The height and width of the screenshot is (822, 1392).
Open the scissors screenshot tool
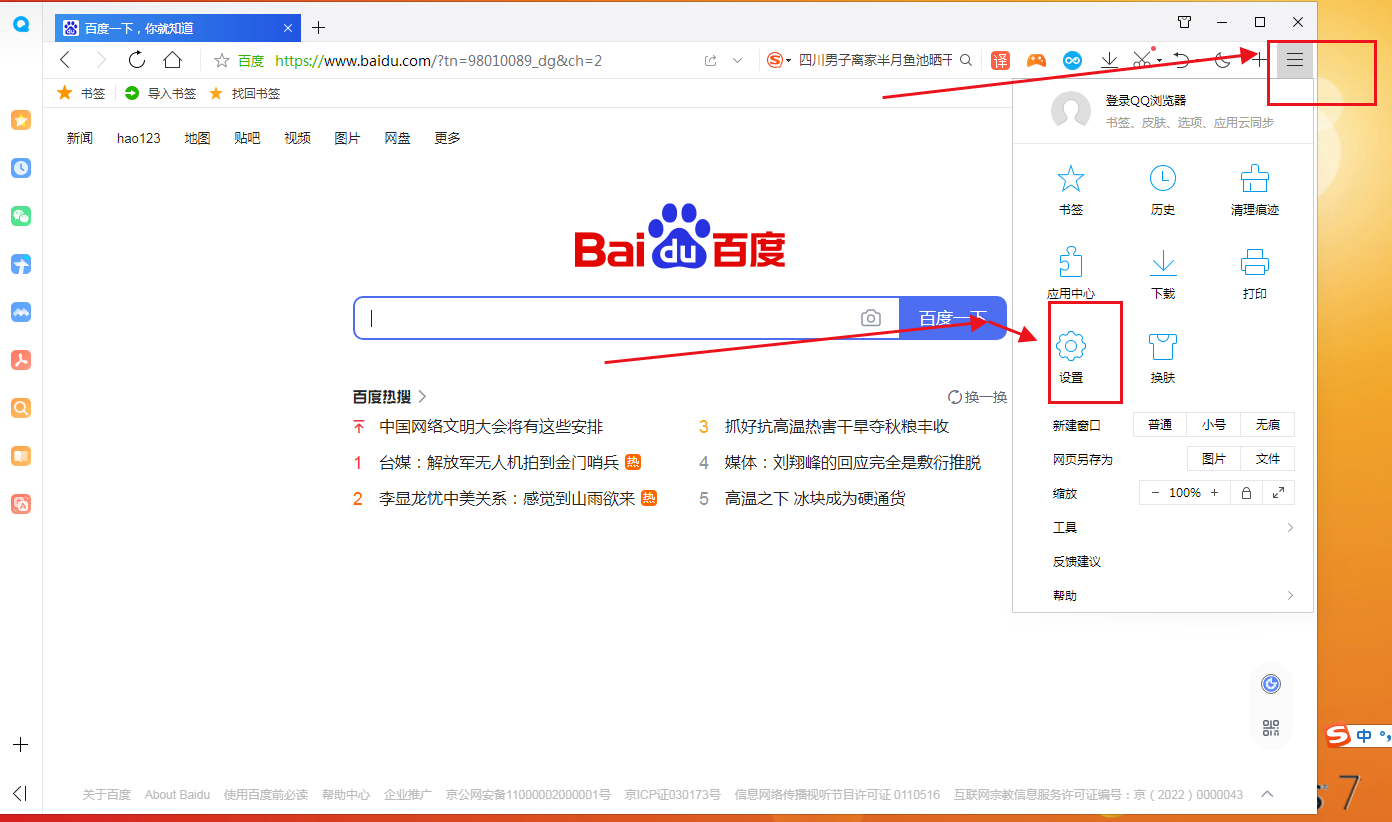[x=1142, y=60]
